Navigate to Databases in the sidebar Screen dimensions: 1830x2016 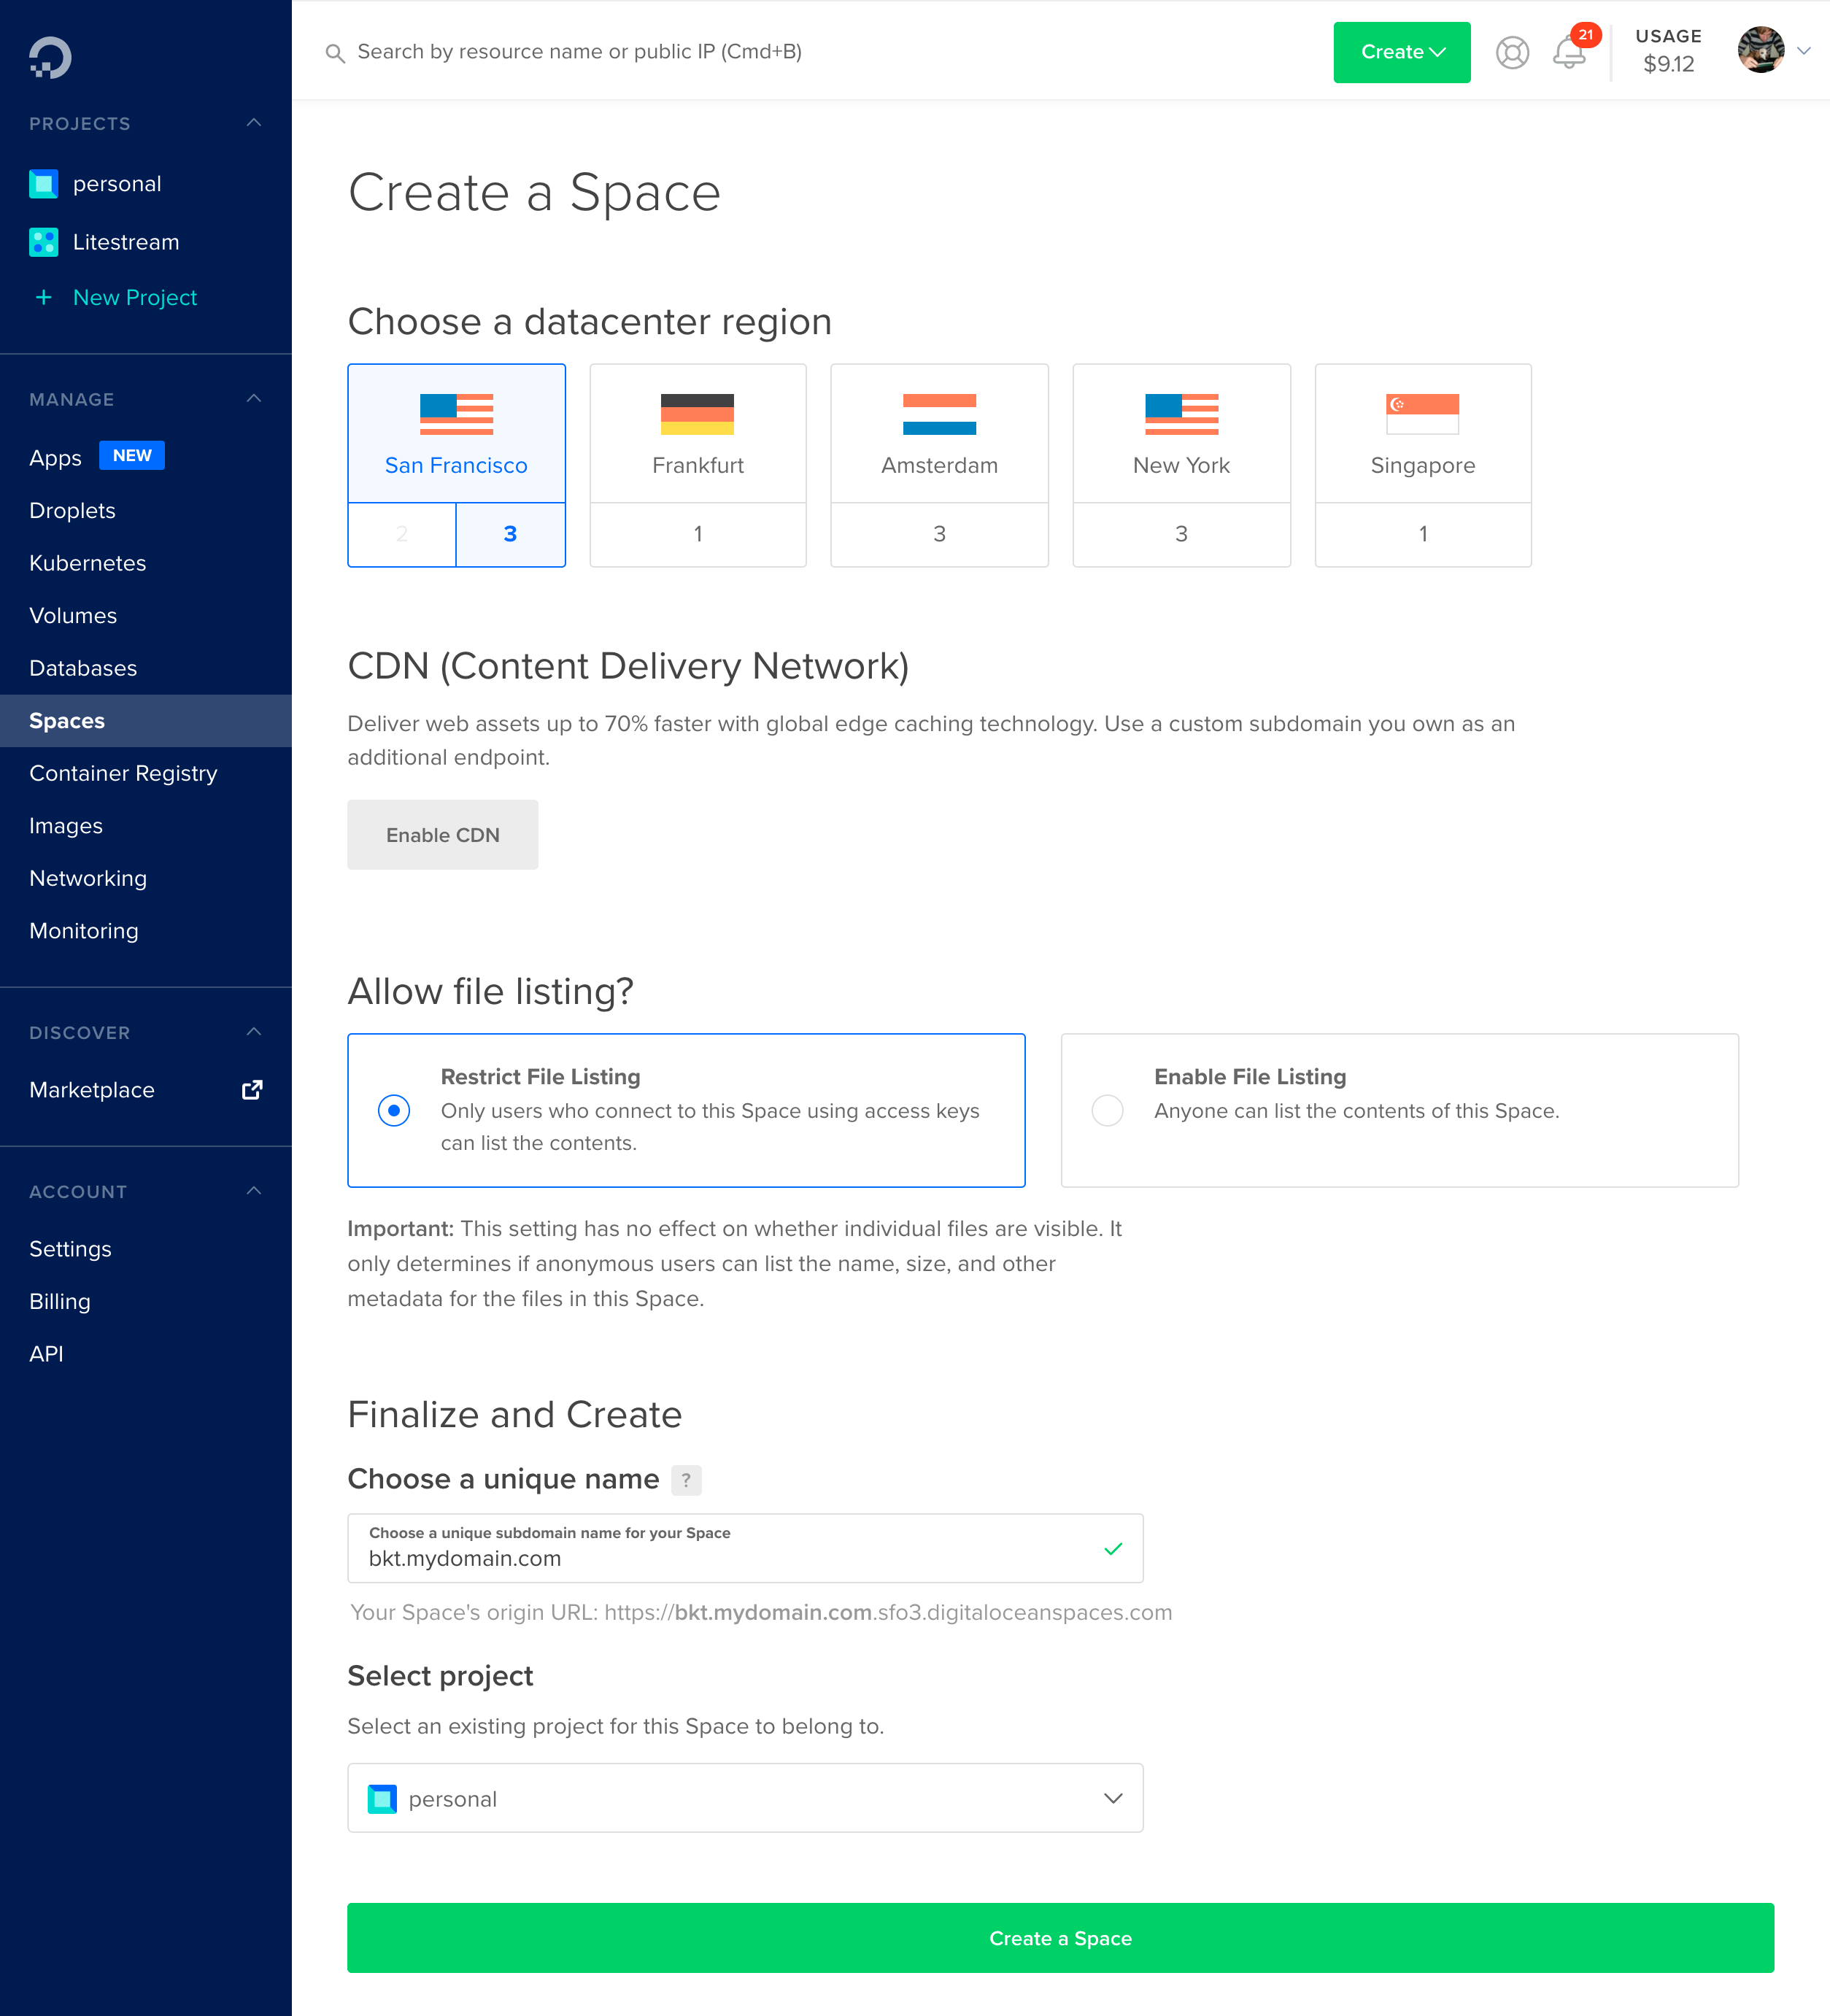(x=83, y=668)
